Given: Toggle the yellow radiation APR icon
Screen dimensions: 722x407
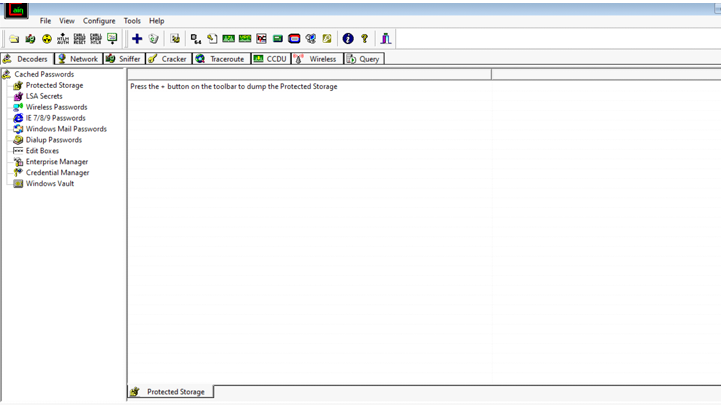Looking at the screenshot, I should click(47, 39).
